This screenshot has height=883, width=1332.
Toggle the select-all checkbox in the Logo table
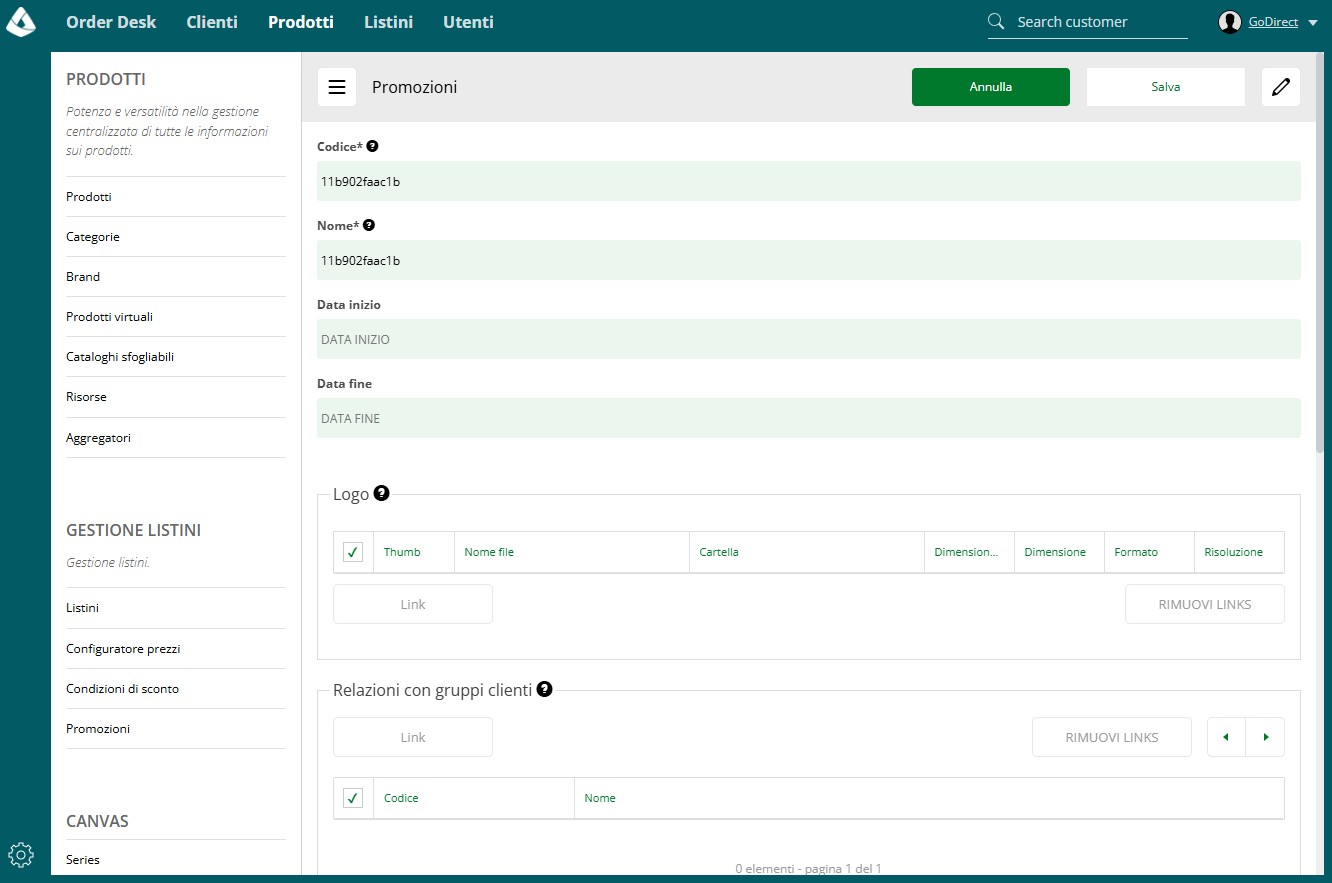353,552
